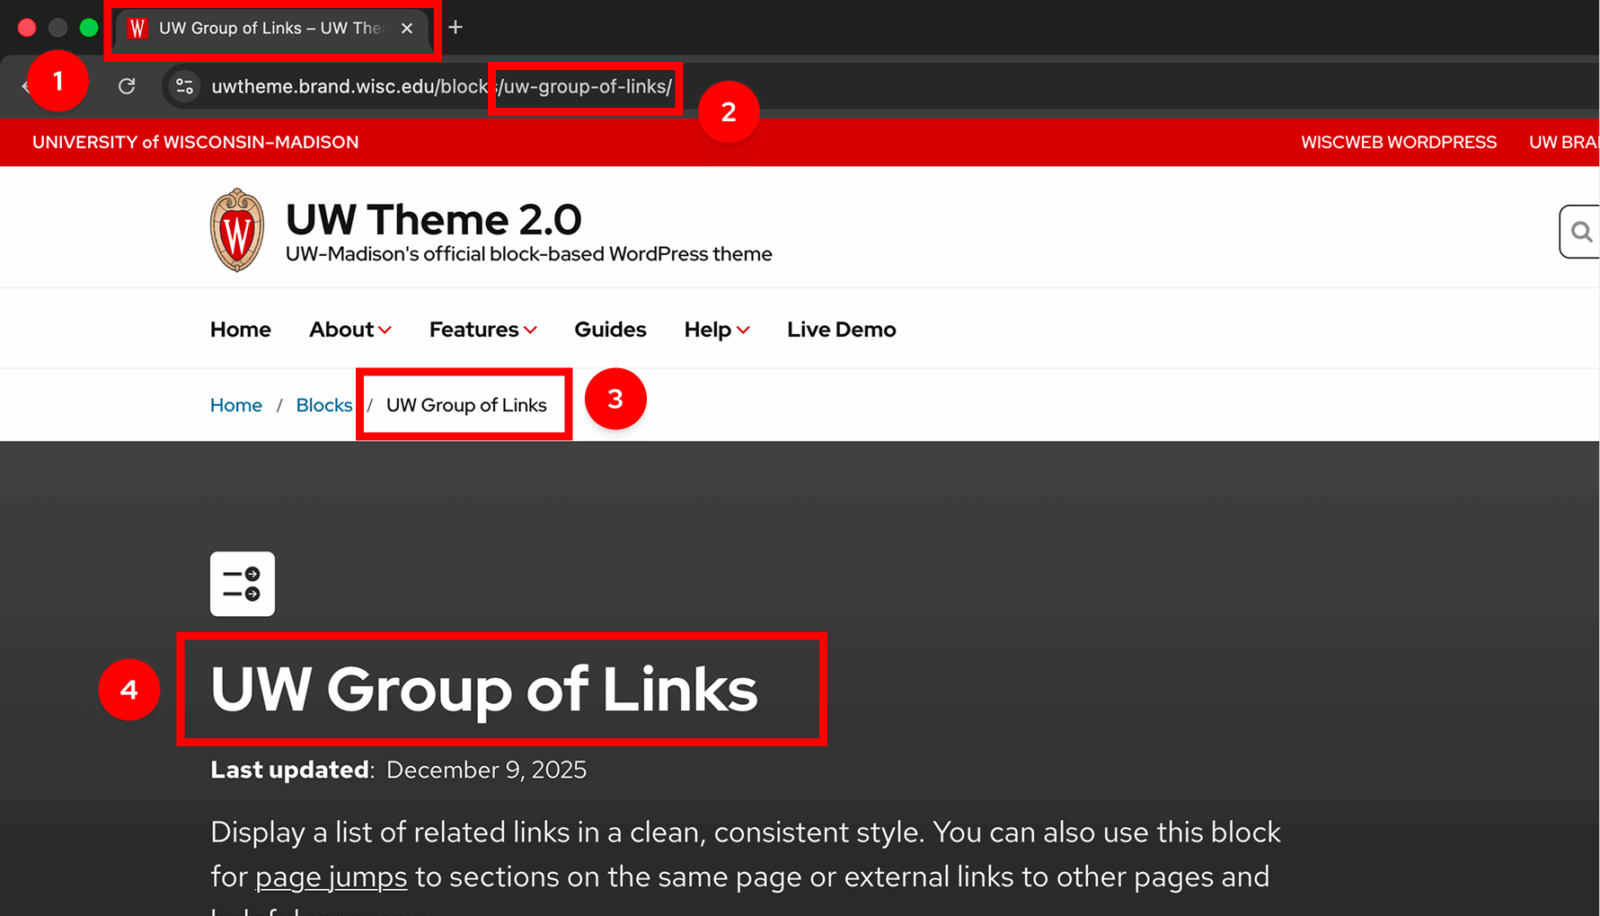Click the page jumps hyperlink
This screenshot has width=1600, height=916.
click(330, 877)
